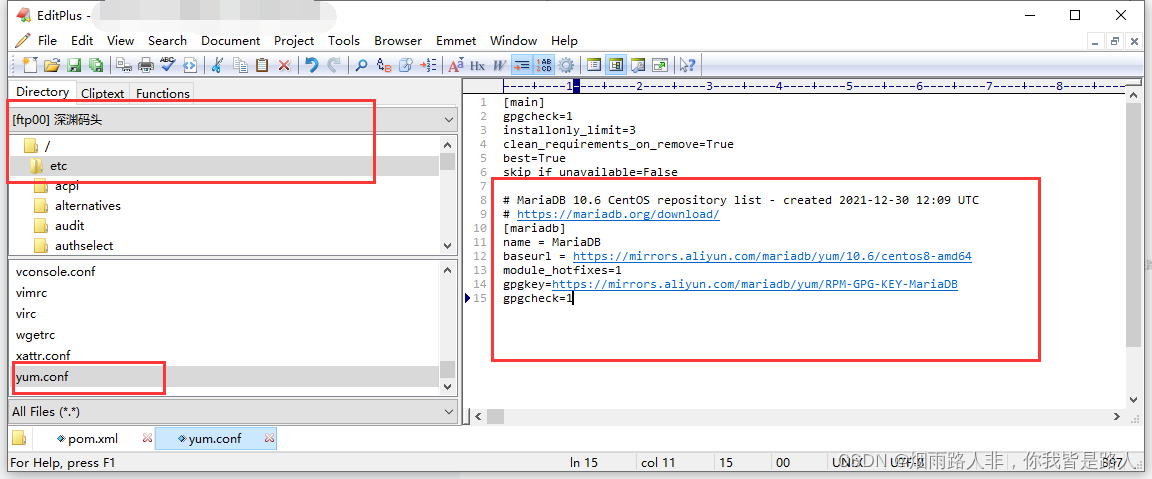Select the authselect folder
Image resolution: width=1152 pixels, height=479 pixels.
(x=84, y=245)
